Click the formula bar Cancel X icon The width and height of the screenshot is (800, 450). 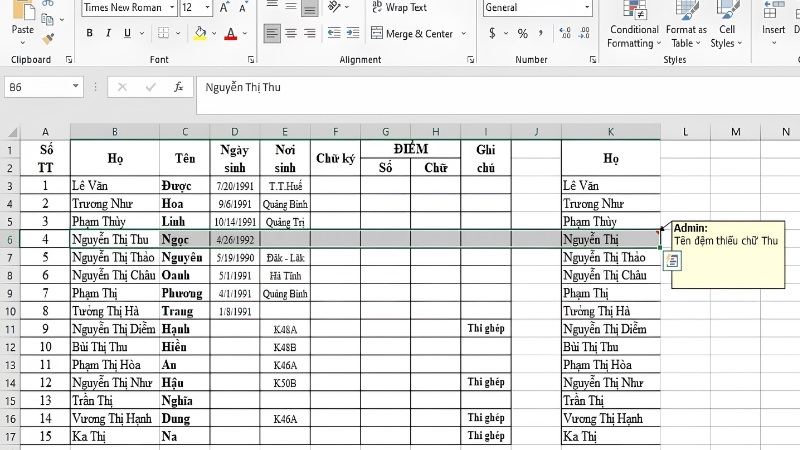[122, 87]
